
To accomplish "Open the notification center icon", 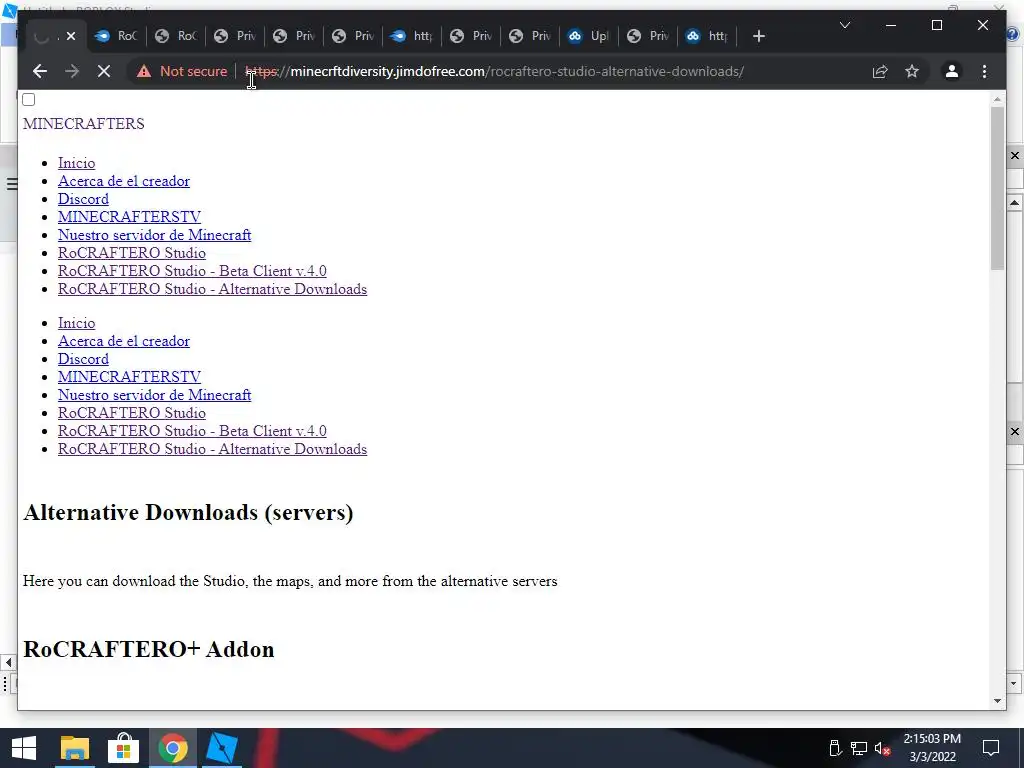I will coord(991,748).
